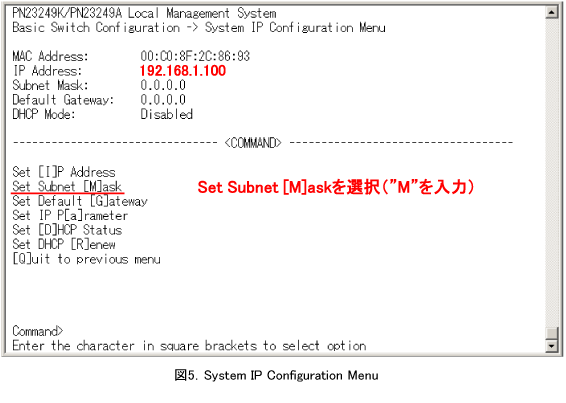Choose the Set IP P[a]rameter option
This screenshot has height=403, width=566.
point(70,216)
